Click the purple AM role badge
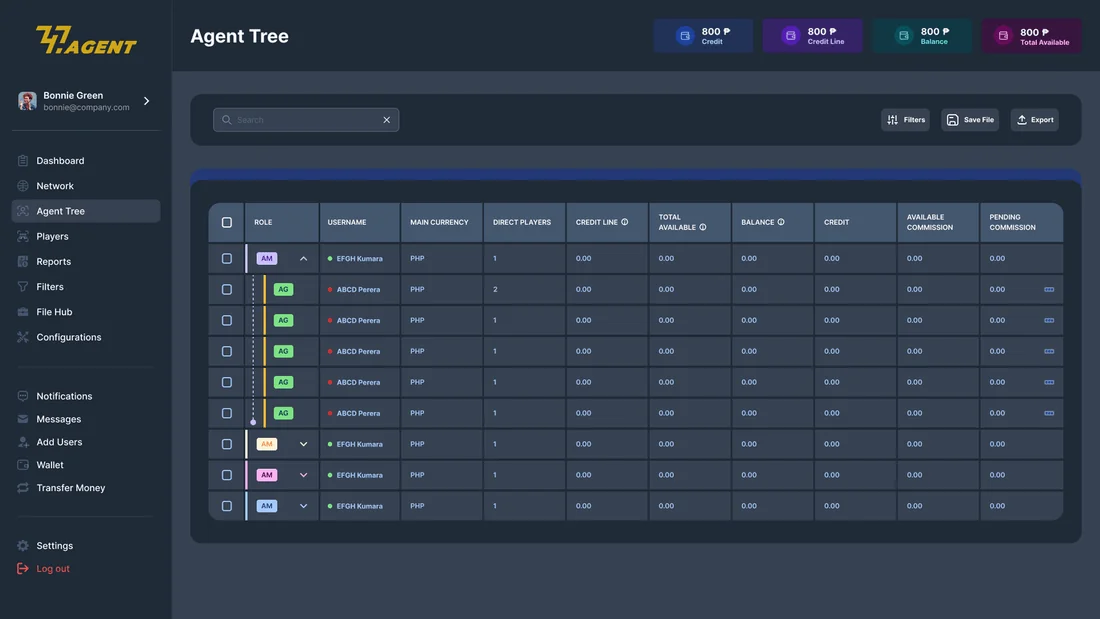This screenshot has height=619, width=1100. [267, 259]
